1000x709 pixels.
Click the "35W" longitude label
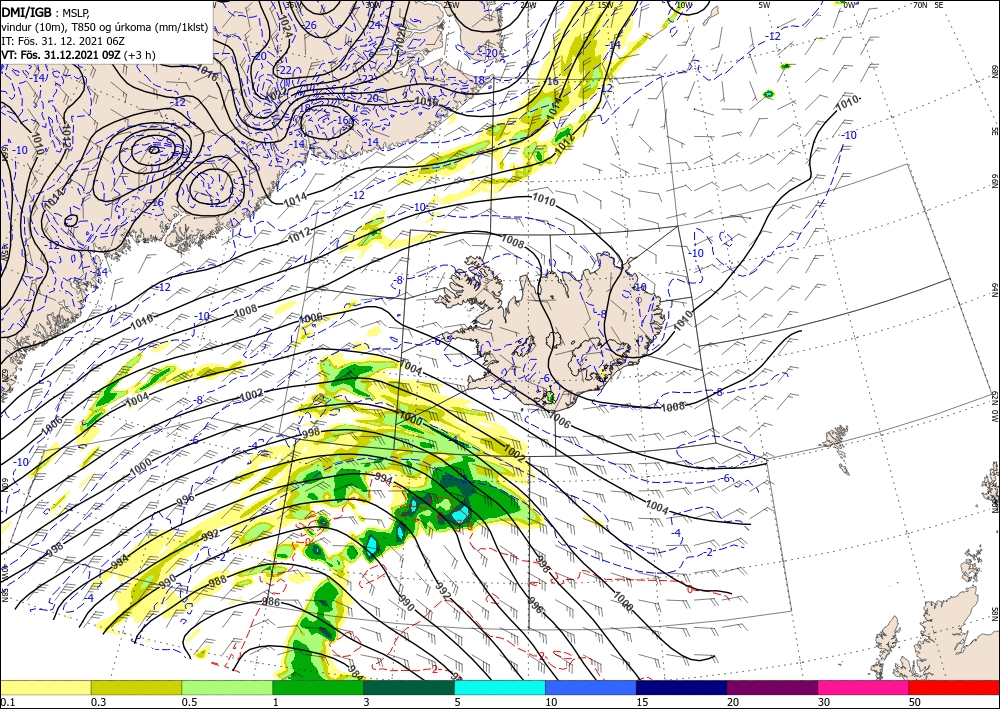[293, 4]
